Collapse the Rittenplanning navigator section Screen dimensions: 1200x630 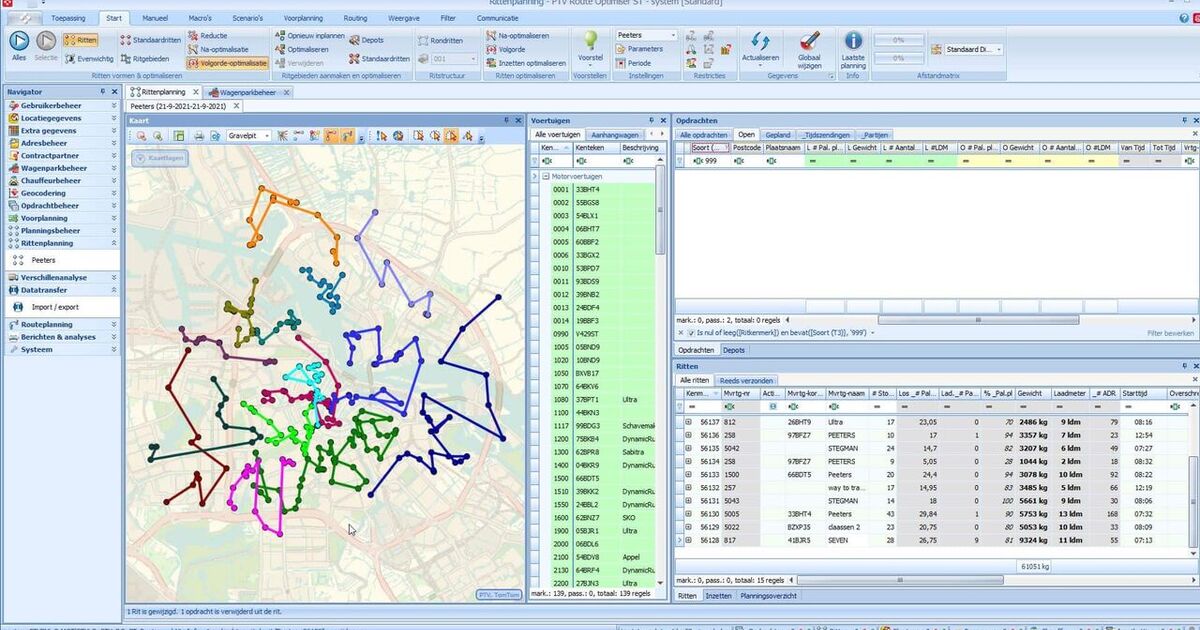62,243
